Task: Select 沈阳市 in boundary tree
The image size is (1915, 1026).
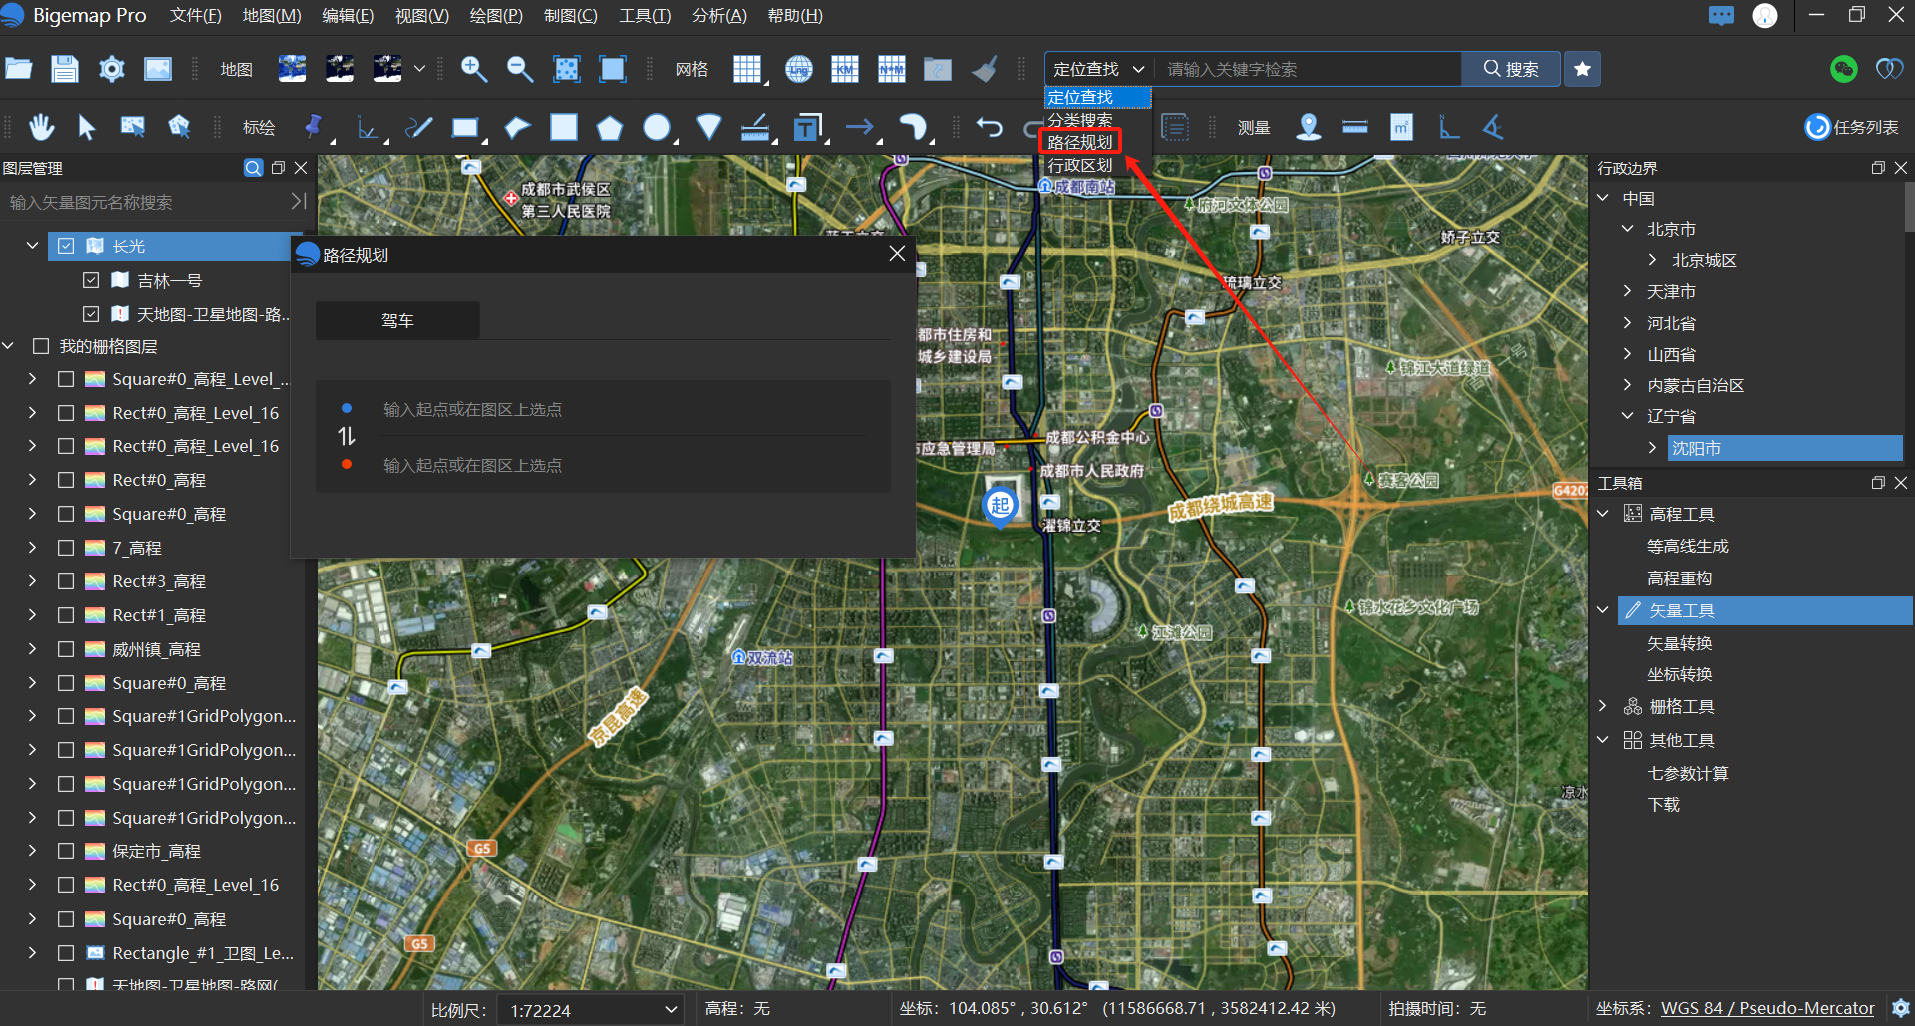Action: click(x=1785, y=448)
